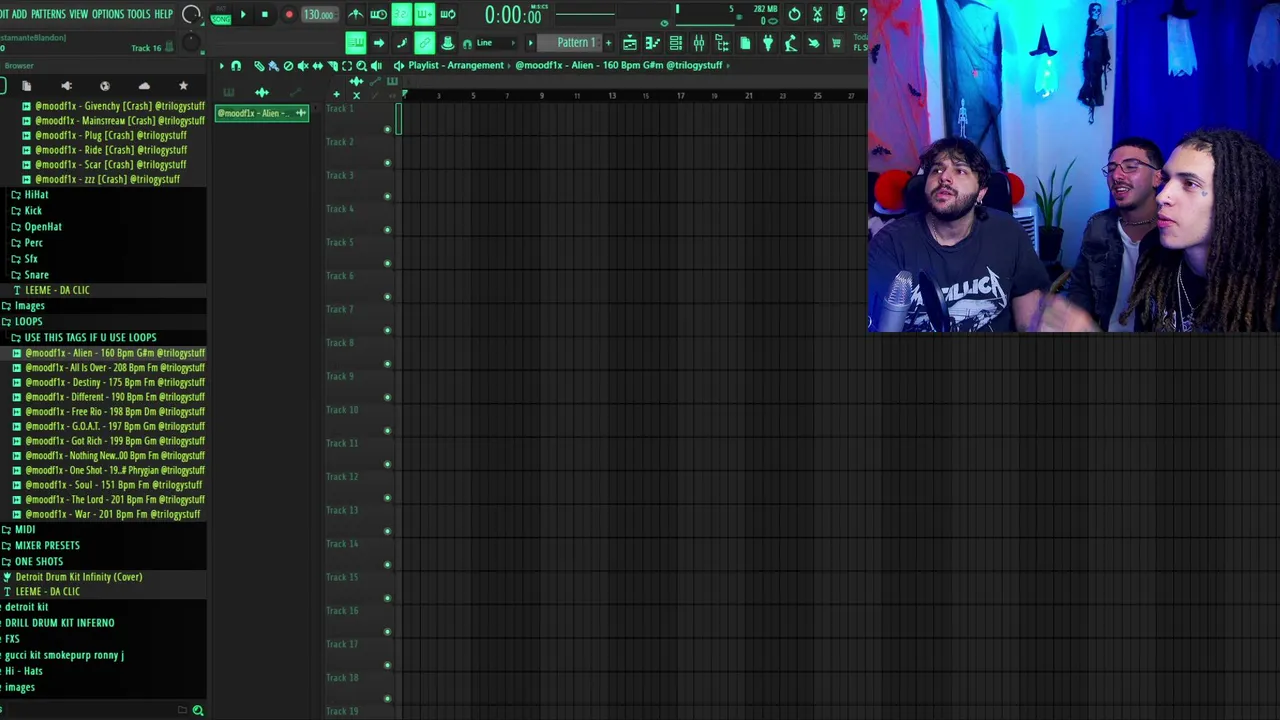The image size is (1280, 720).
Task: Select the playlist Select tool icon
Action: (347, 66)
